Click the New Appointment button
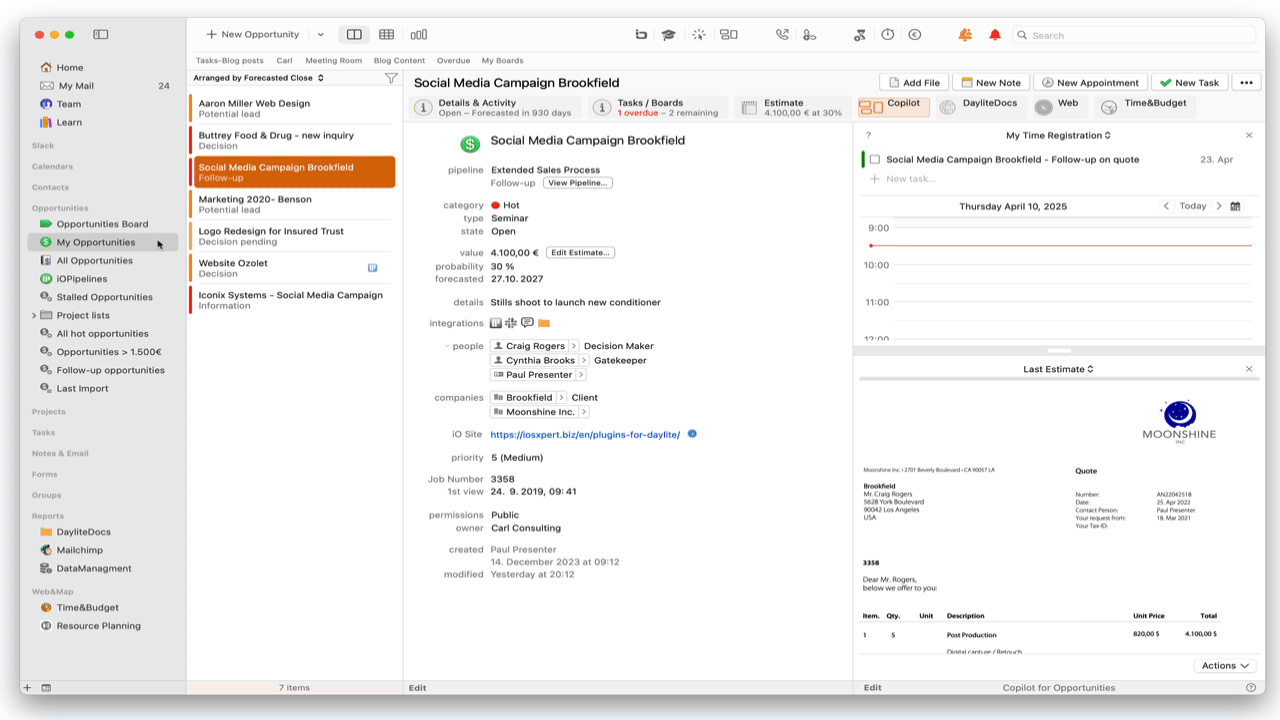Viewport: 1280px width, 720px height. click(x=1089, y=83)
